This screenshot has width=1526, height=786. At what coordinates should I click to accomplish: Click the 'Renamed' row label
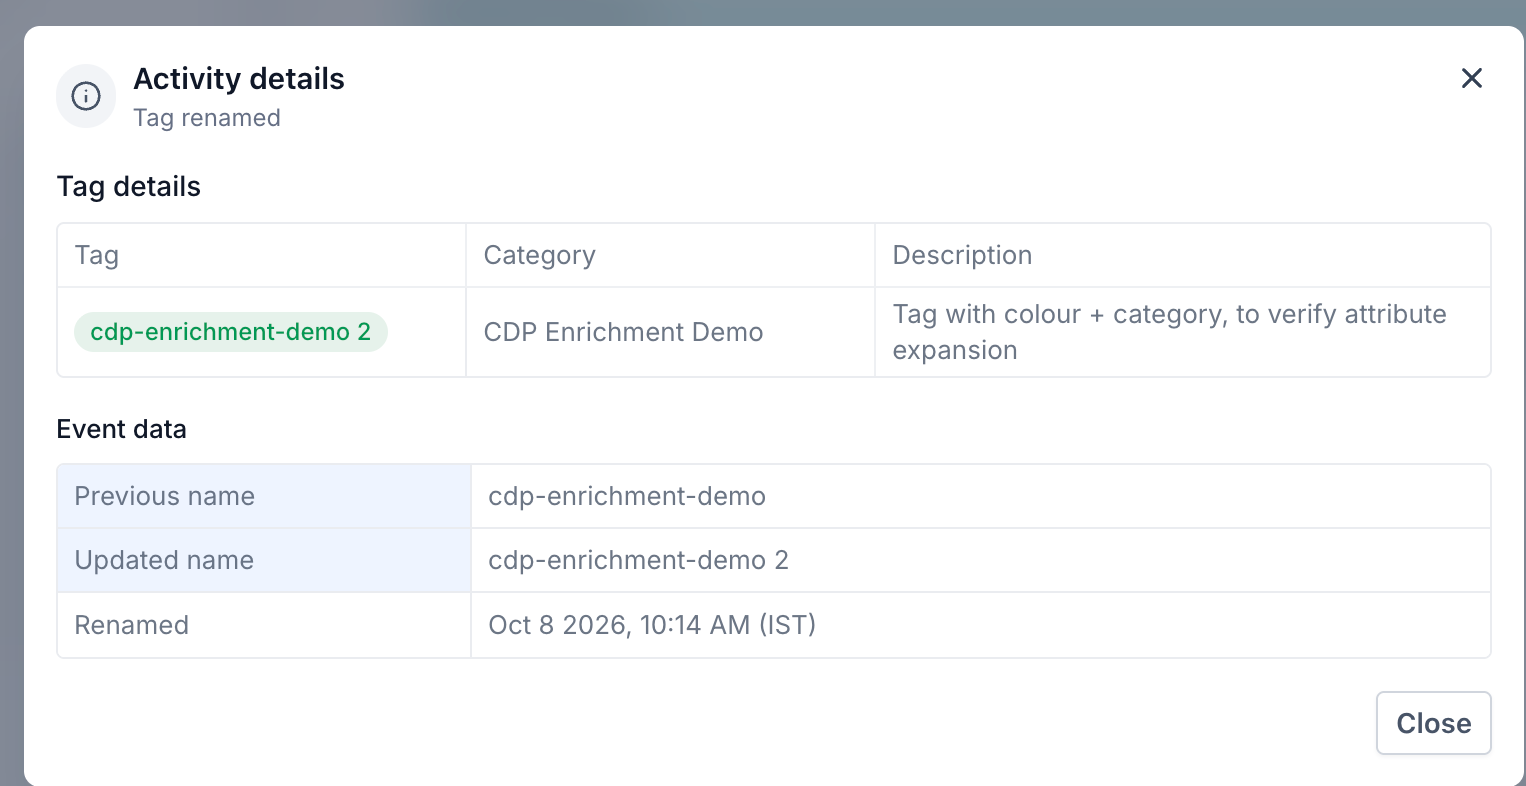[x=132, y=625]
